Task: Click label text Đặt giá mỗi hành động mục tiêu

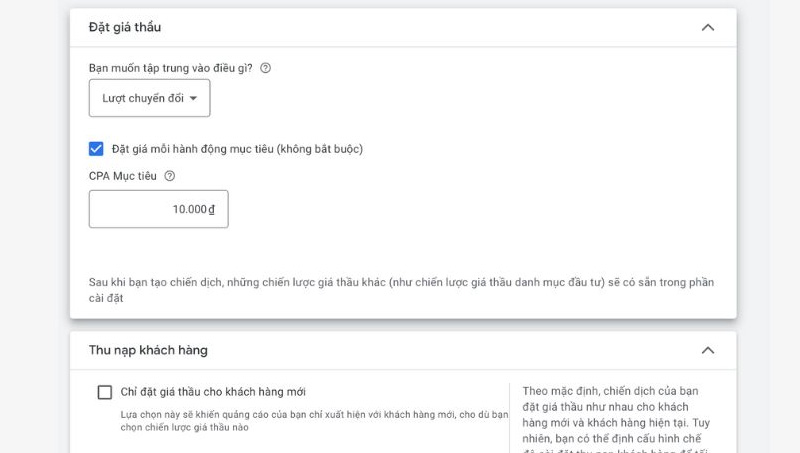Action: coord(237,149)
